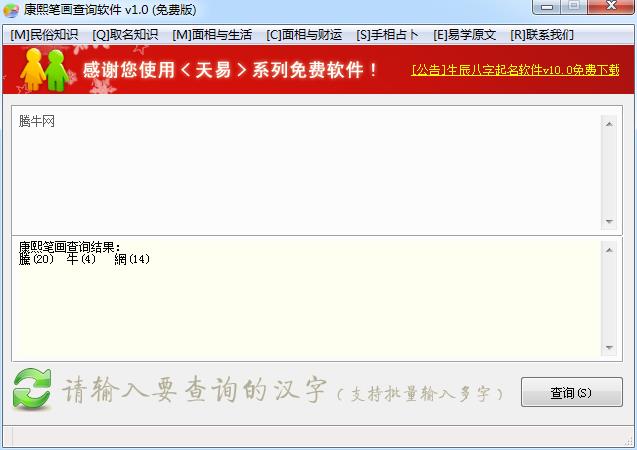Click the application logo in title bar
Image resolution: width=637 pixels, height=450 pixels.
[11, 10]
